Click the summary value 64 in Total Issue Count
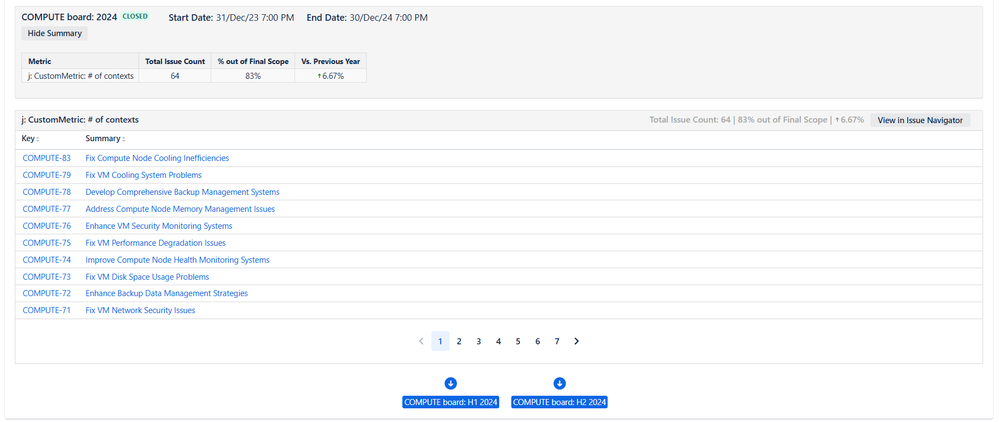Screen dimensions: 999x422 coord(175,76)
